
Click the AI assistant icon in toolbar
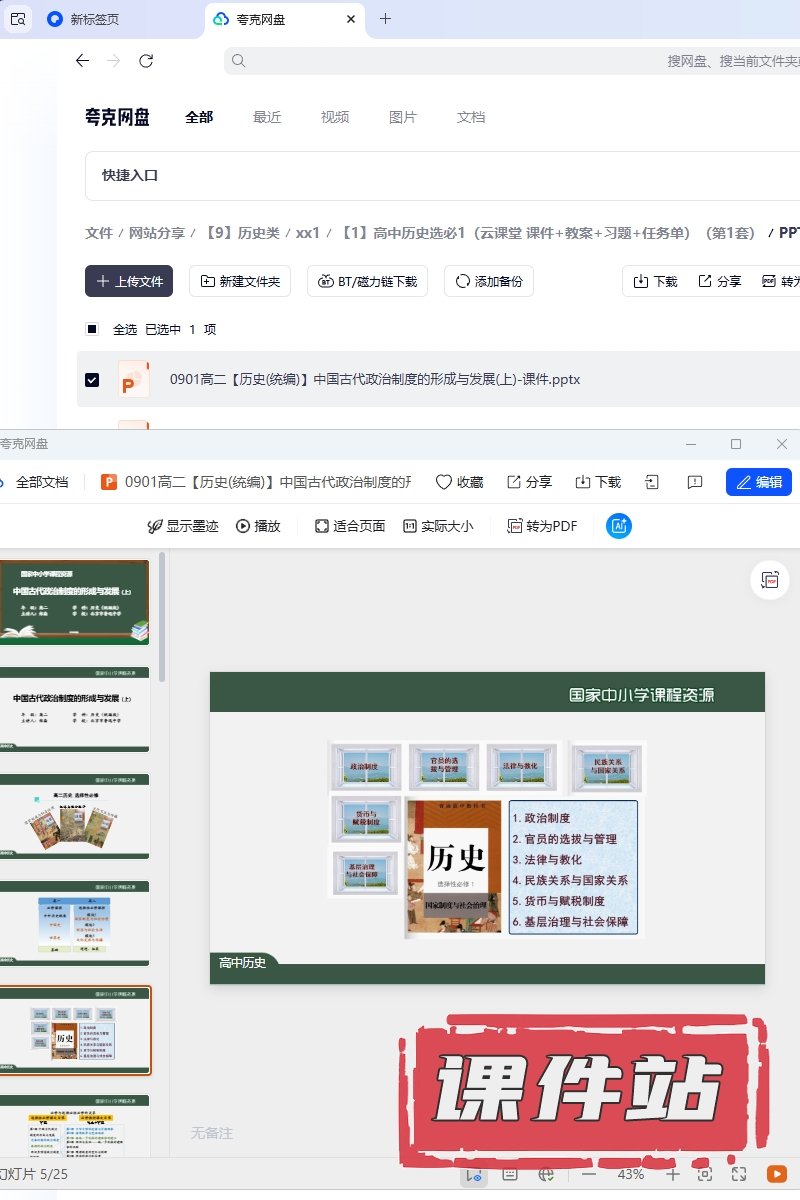(619, 526)
